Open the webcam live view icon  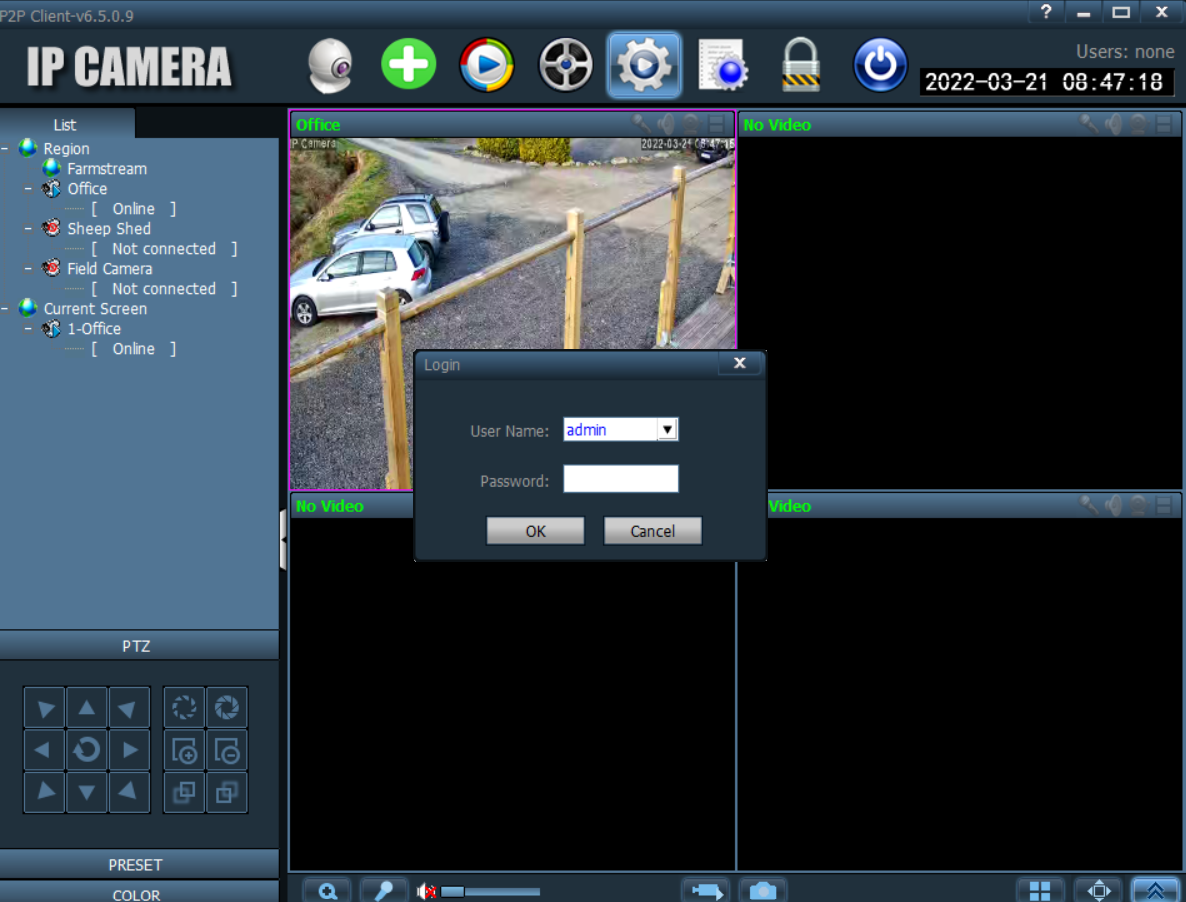[331, 66]
